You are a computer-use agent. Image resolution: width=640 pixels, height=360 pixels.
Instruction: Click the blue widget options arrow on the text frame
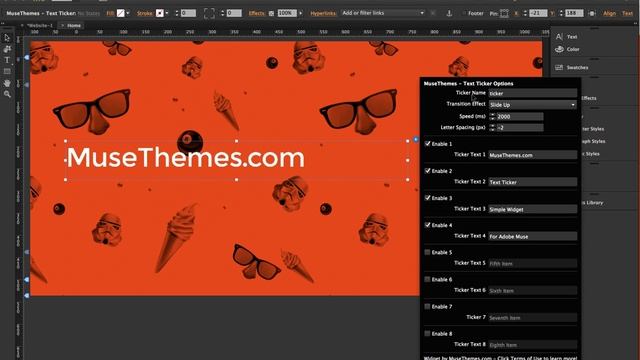click(x=416, y=140)
